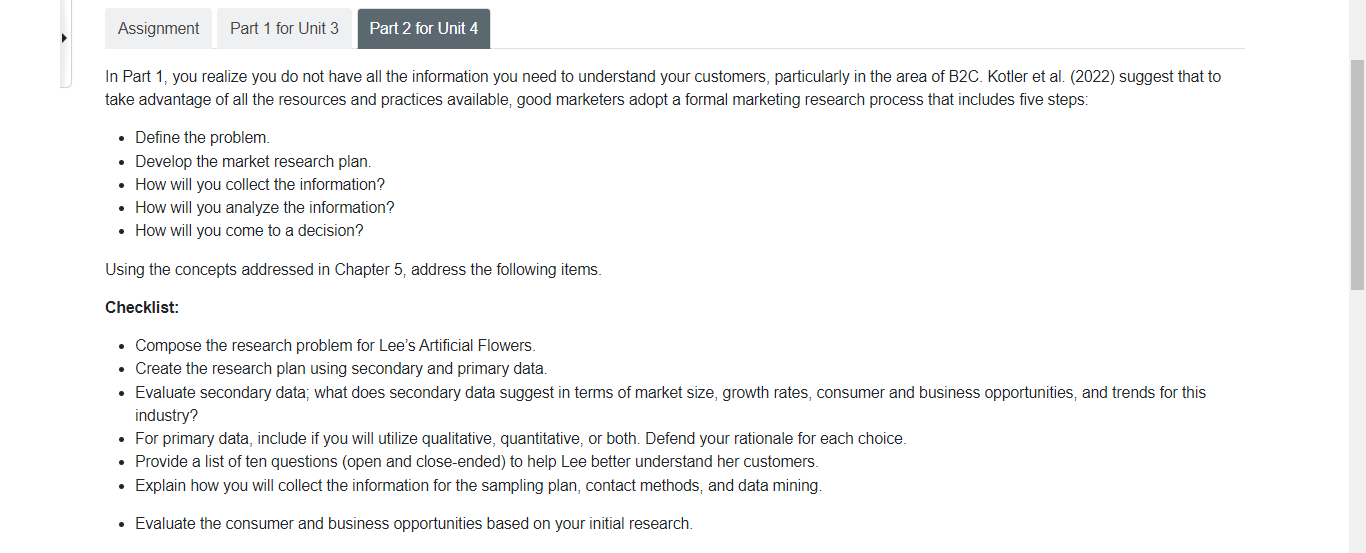1366x553 pixels.
Task: Open the Assignment tab
Action: click(x=158, y=29)
